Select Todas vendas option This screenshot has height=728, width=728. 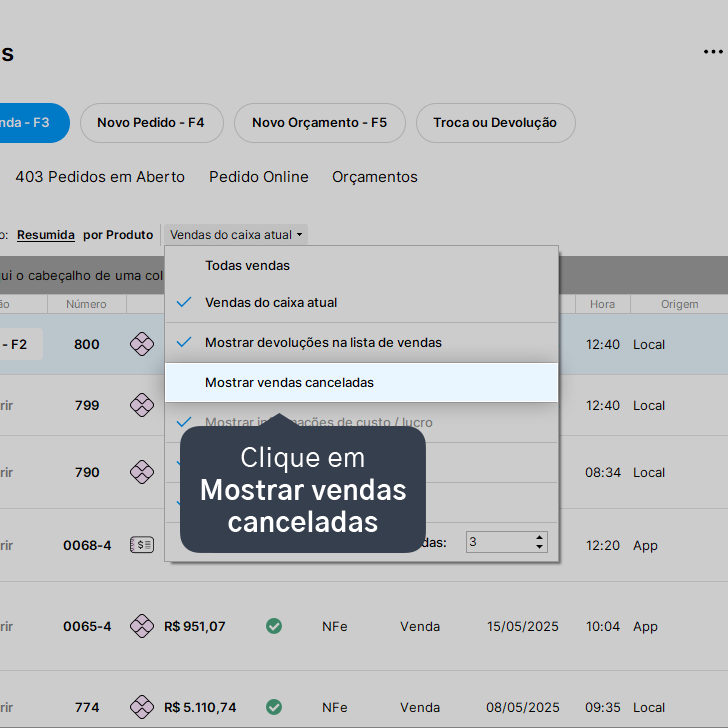point(361,266)
